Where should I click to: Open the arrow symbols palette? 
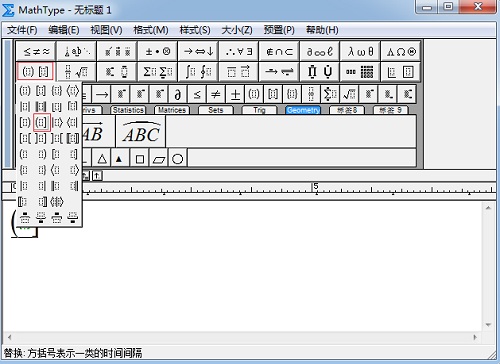pyautogui.click(x=198, y=51)
